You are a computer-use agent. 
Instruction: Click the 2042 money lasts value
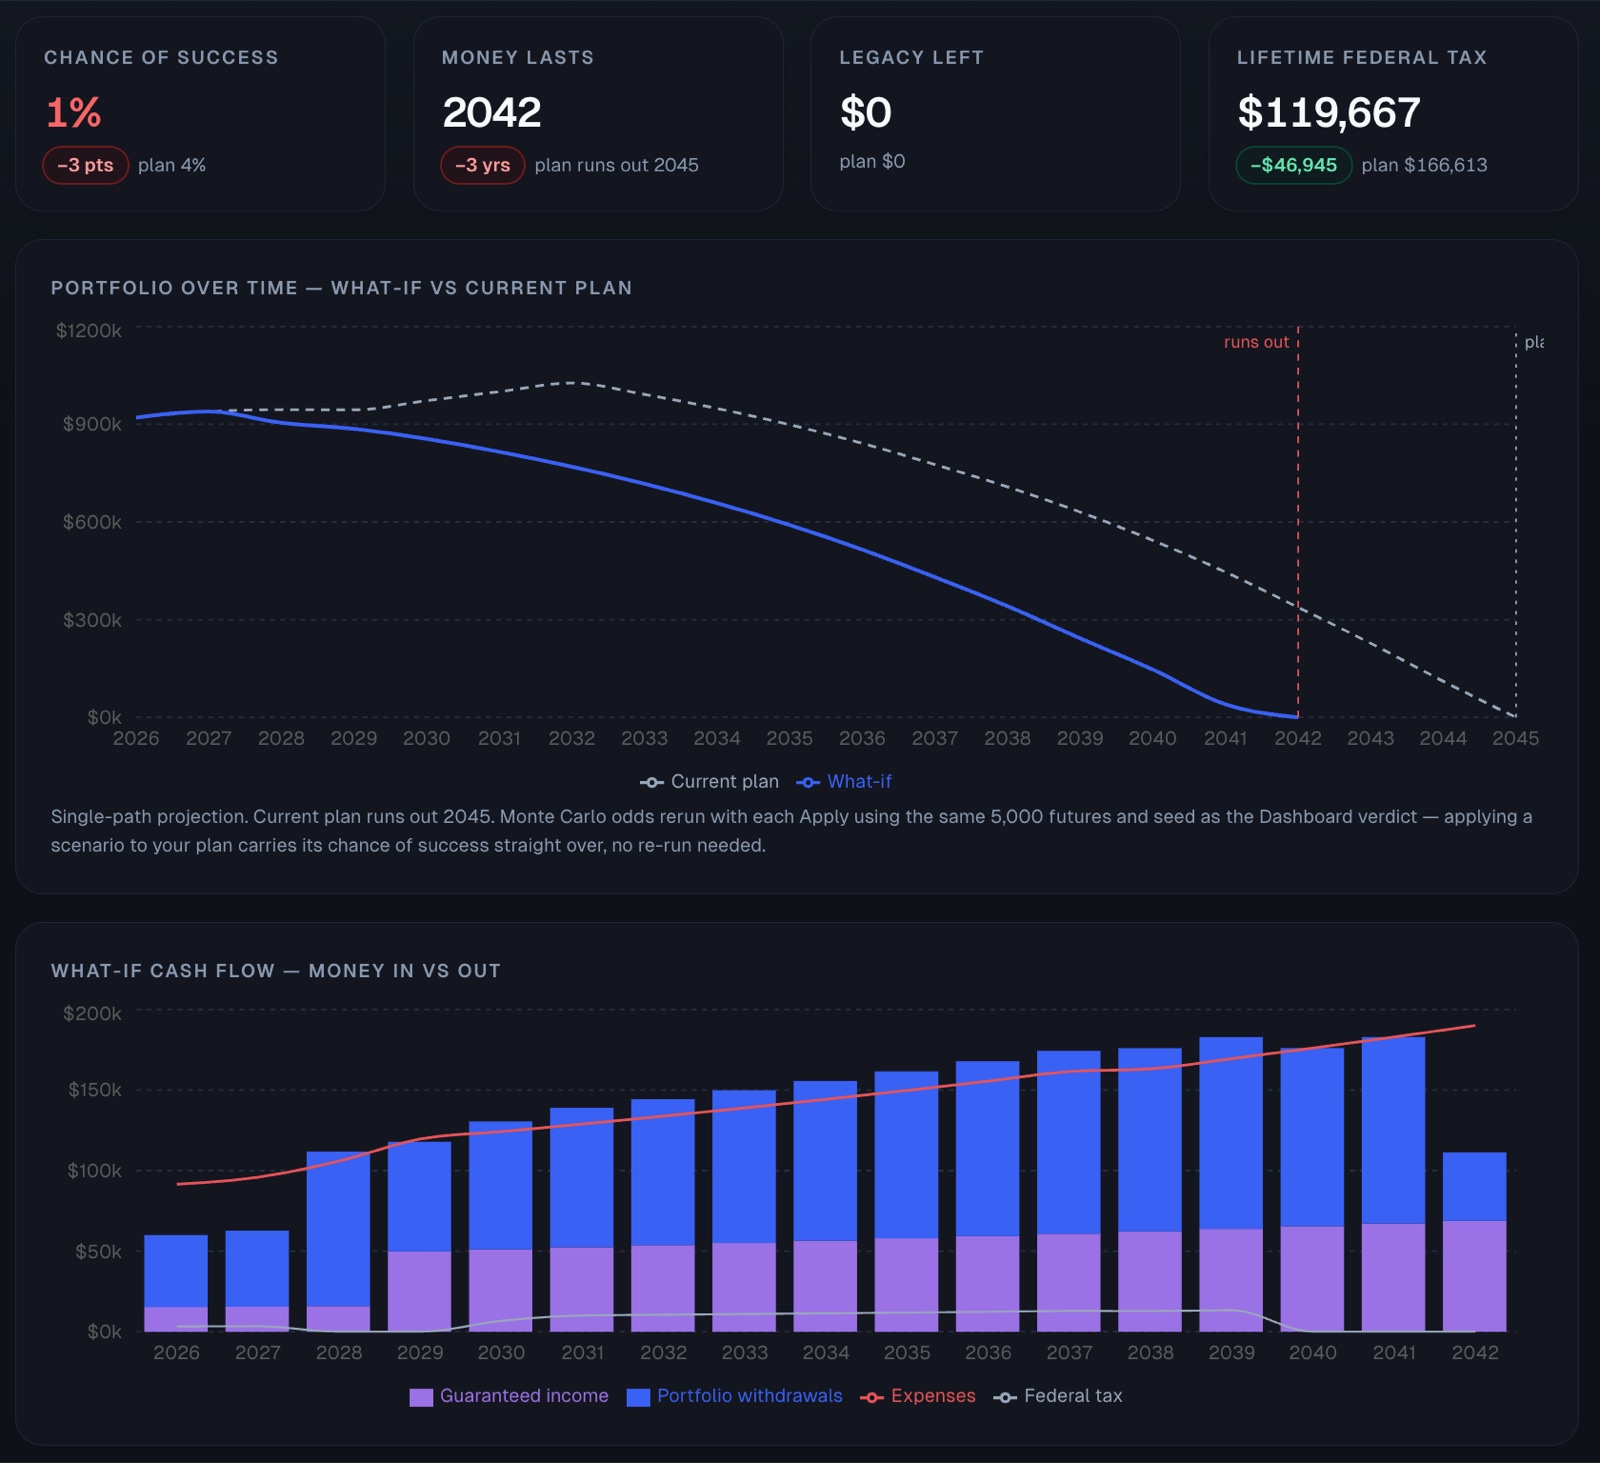(x=492, y=112)
